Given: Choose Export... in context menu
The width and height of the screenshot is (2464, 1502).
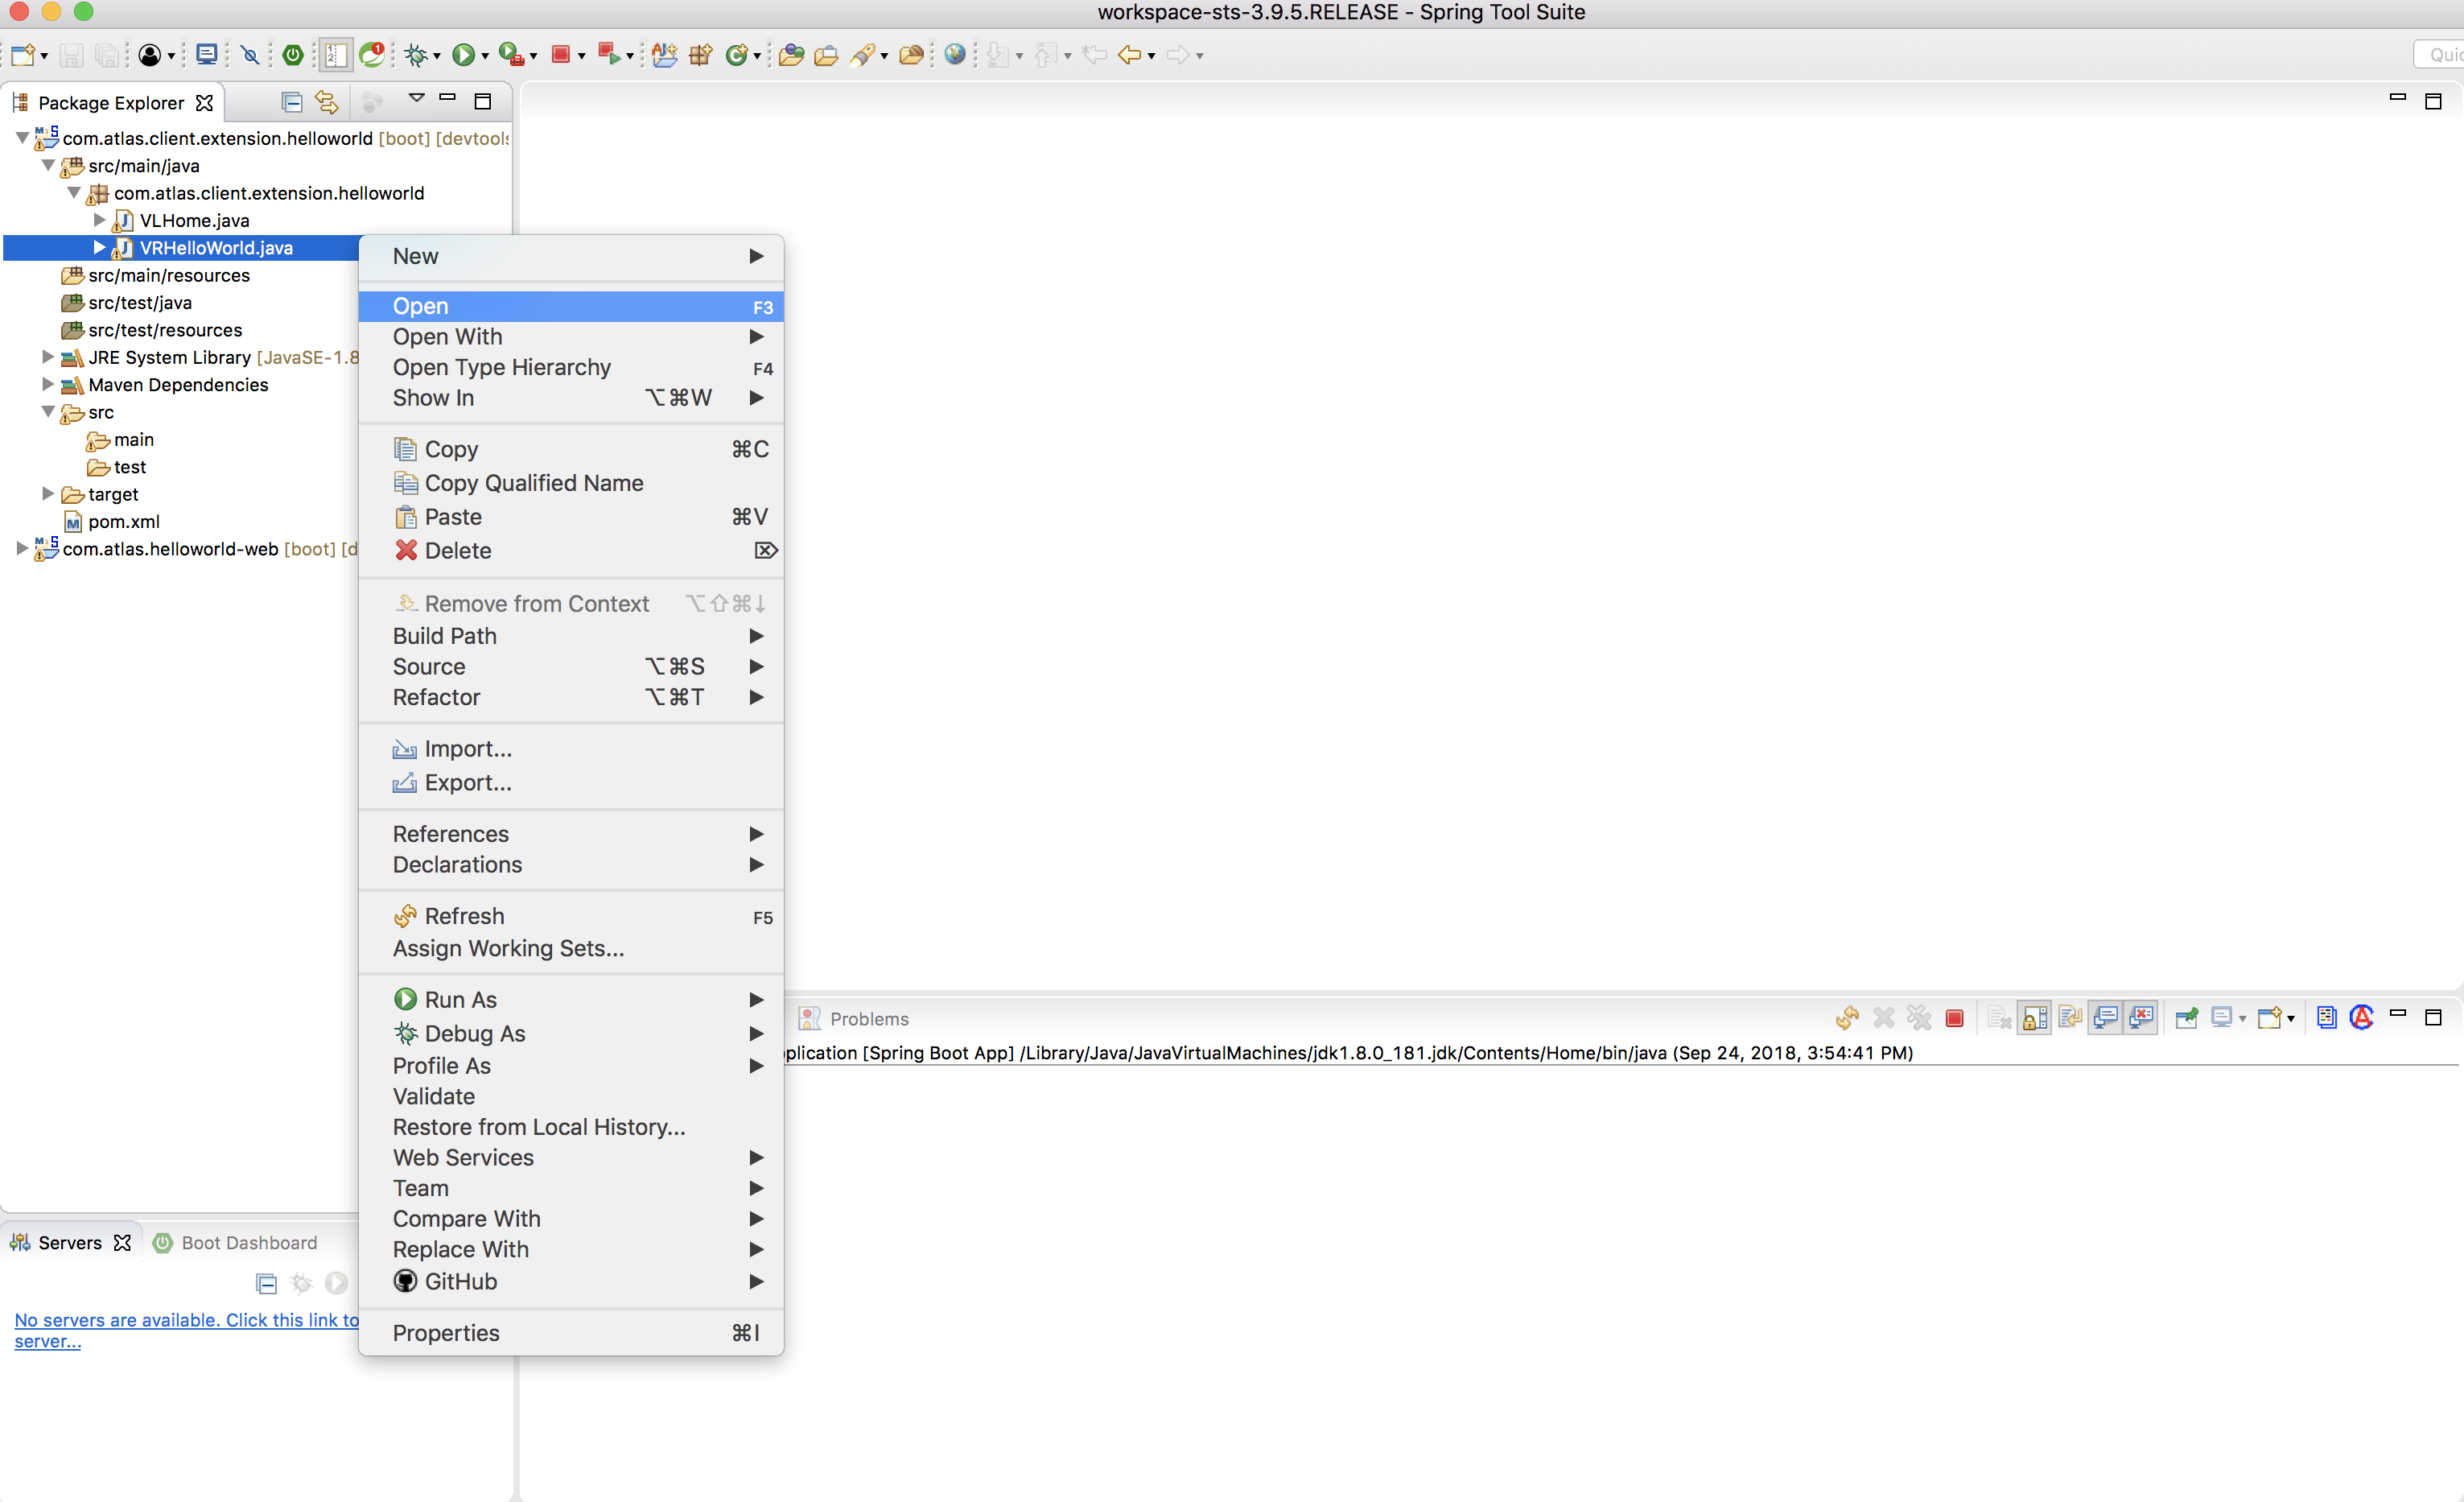Looking at the screenshot, I should [x=571, y=782].
